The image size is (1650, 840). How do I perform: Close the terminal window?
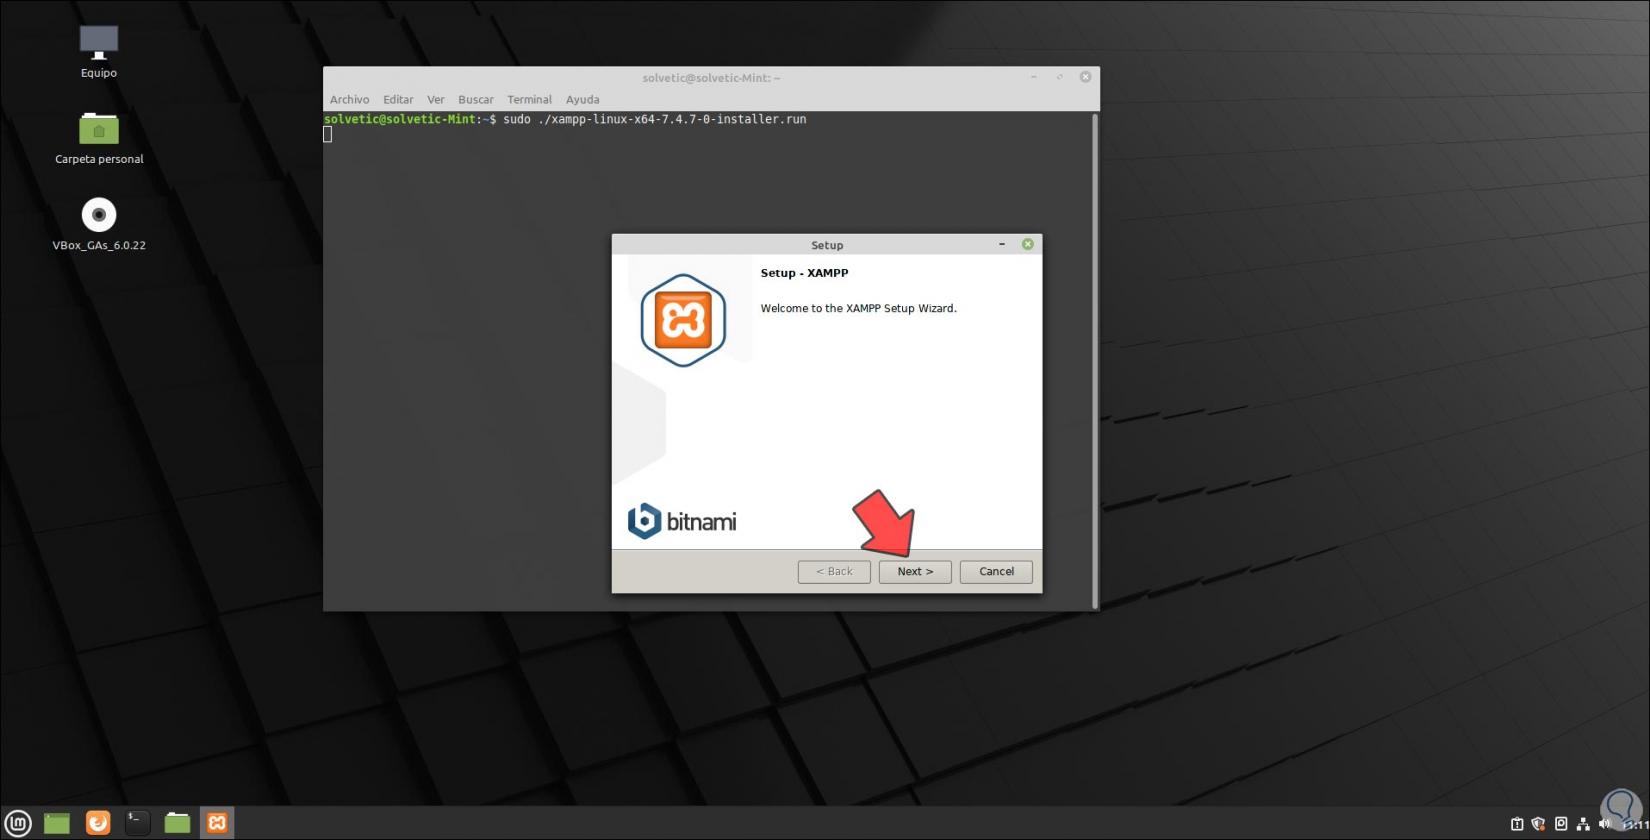click(x=1085, y=77)
